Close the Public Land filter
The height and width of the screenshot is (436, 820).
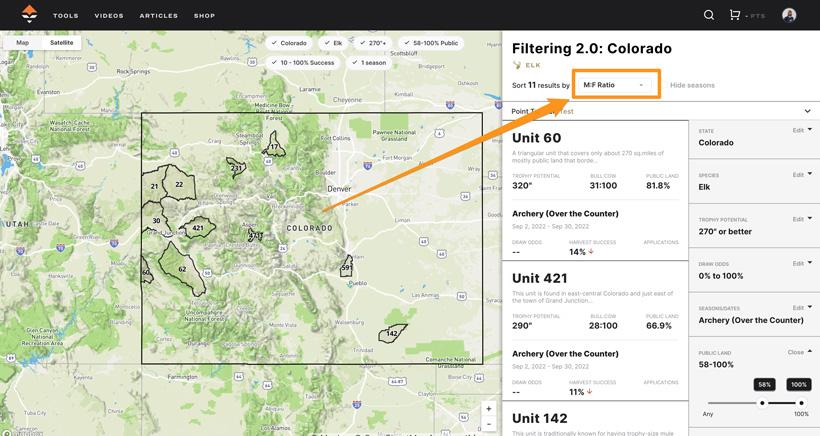click(x=800, y=352)
